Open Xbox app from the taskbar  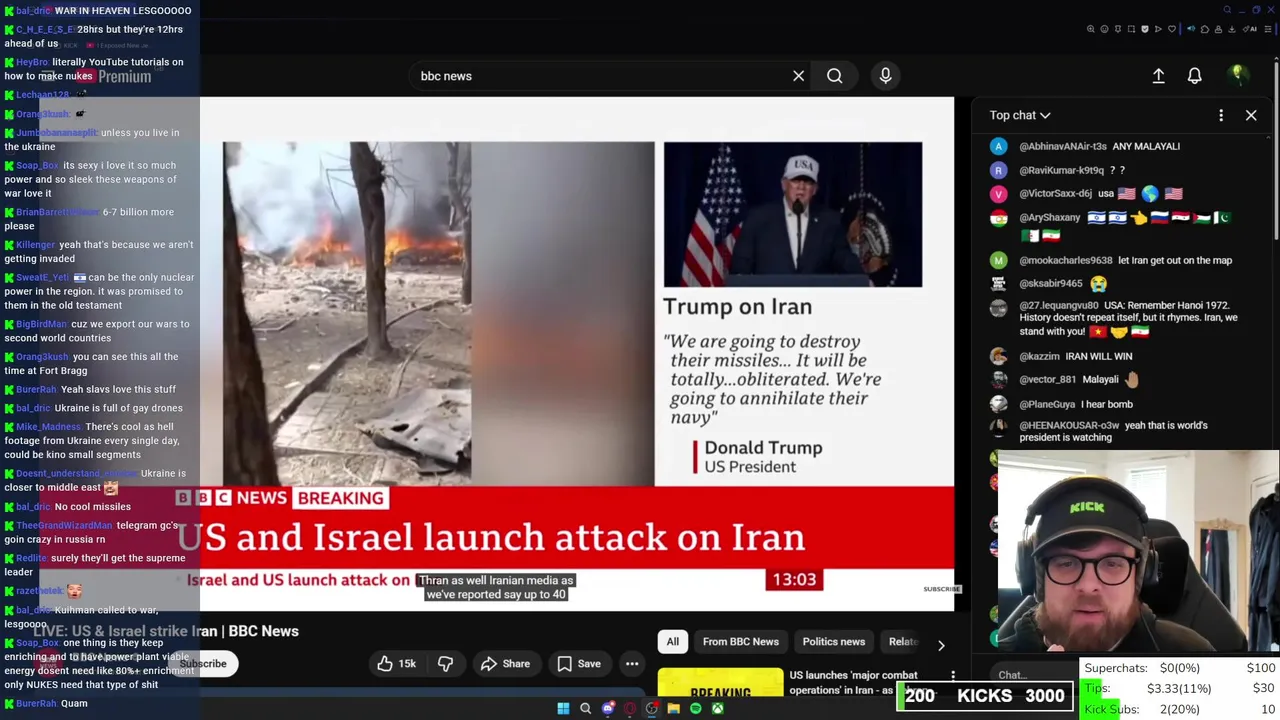pos(718,708)
